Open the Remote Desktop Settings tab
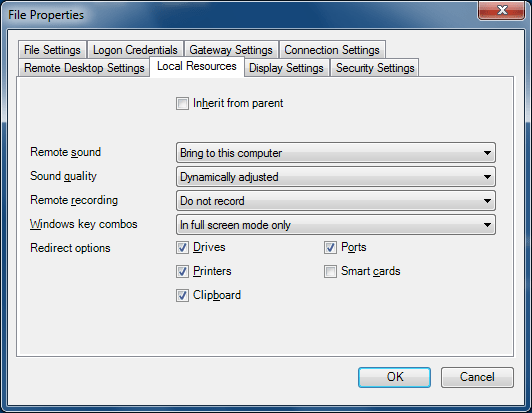This screenshot has width=532, height=413. [x=84, y=68]
